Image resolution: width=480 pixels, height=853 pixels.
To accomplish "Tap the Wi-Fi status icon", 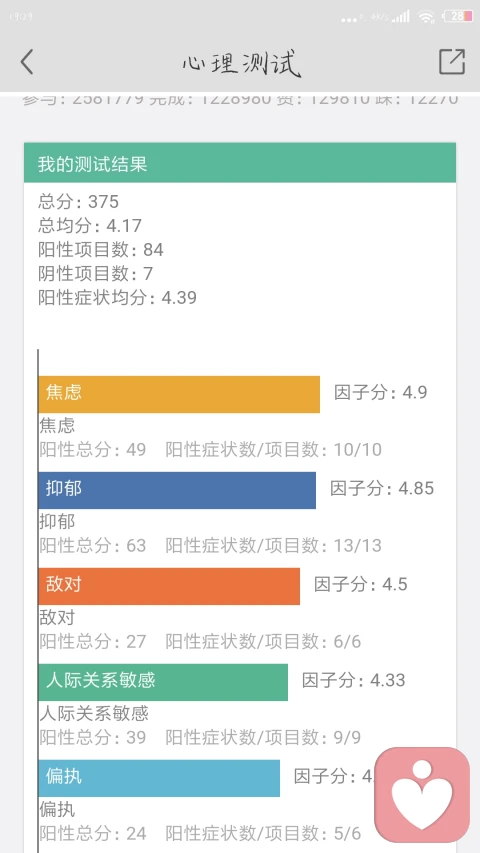I will (x=426, y=16).
